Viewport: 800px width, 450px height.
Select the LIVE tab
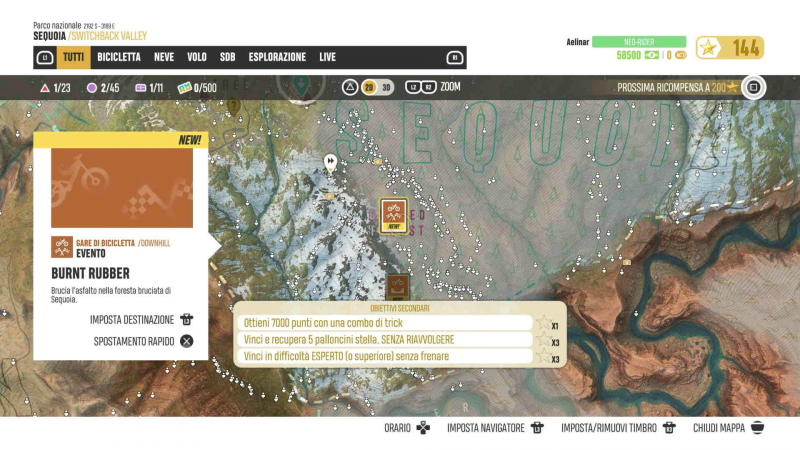[328, 57]
